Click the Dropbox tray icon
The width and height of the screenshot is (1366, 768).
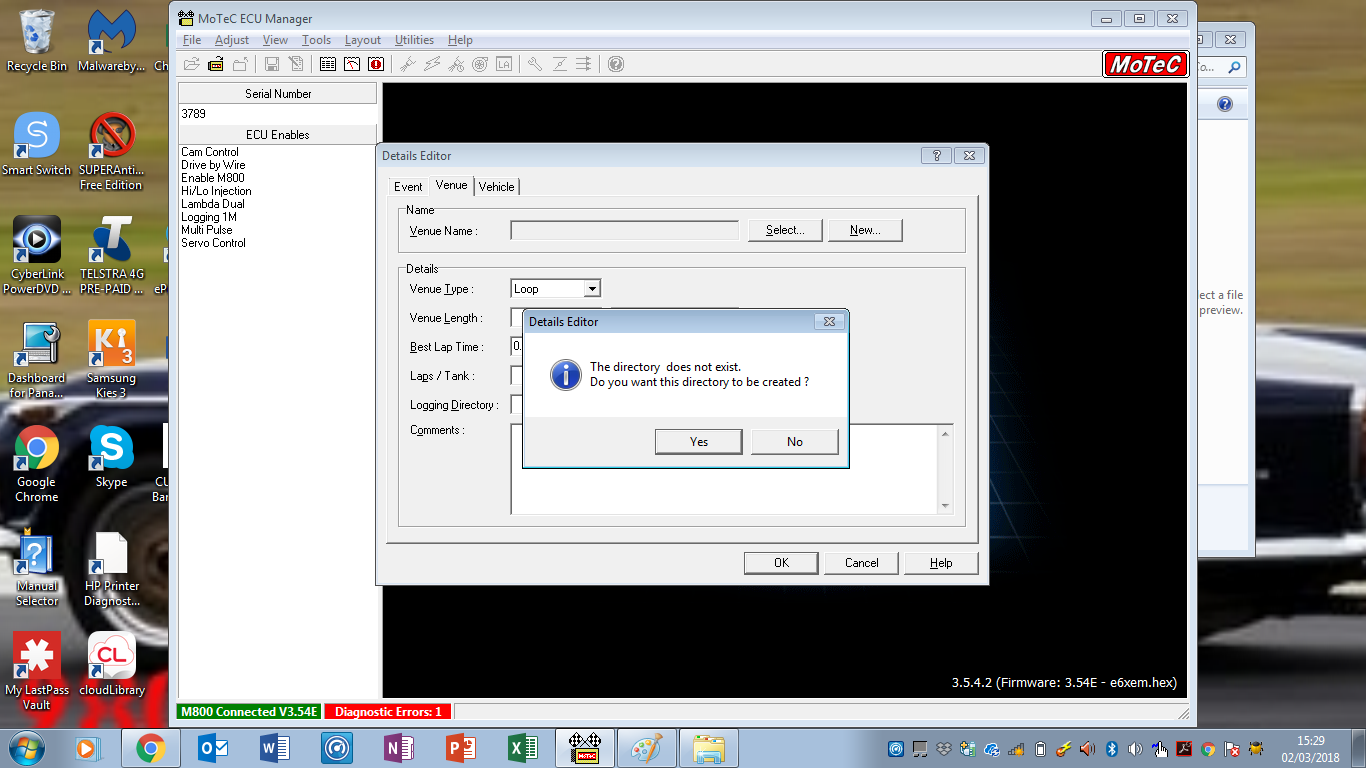(943, 749)
